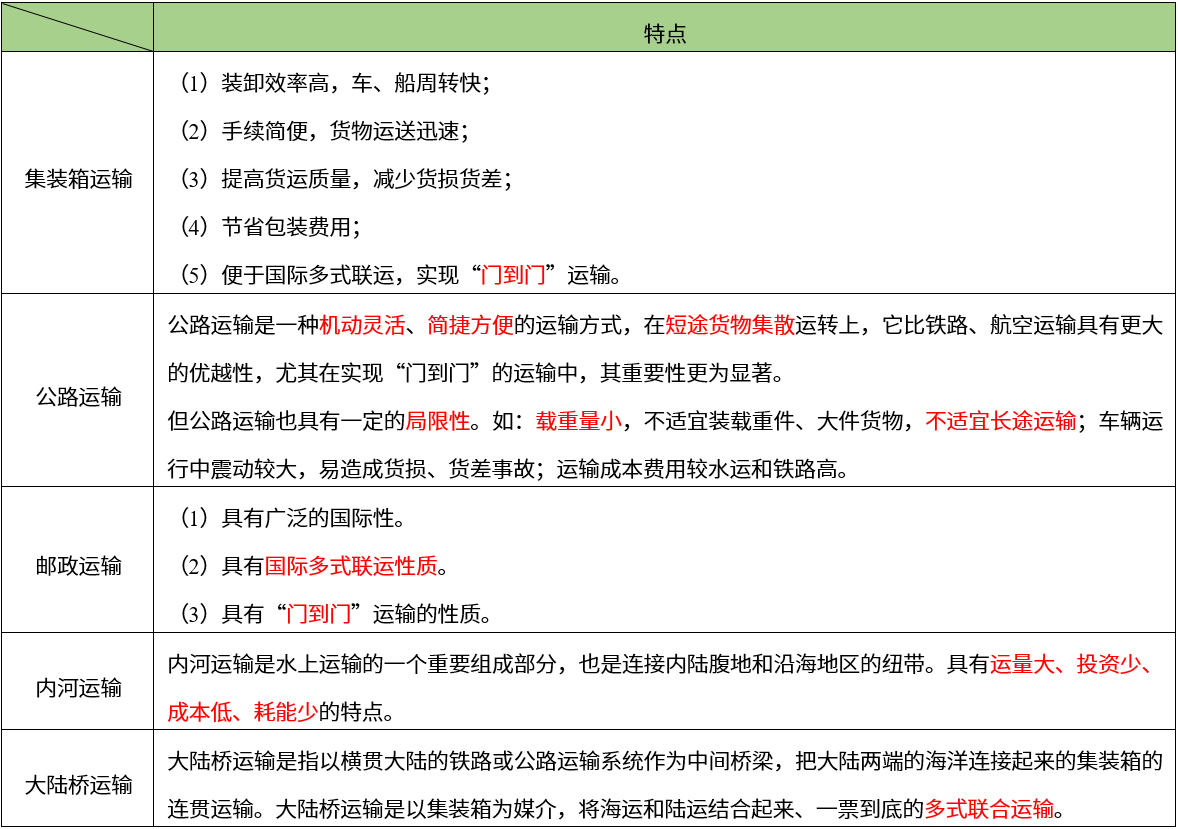1178x829 pixels.
Task: Click red text '门到门' in container row
Action: [x=513, y=274]
